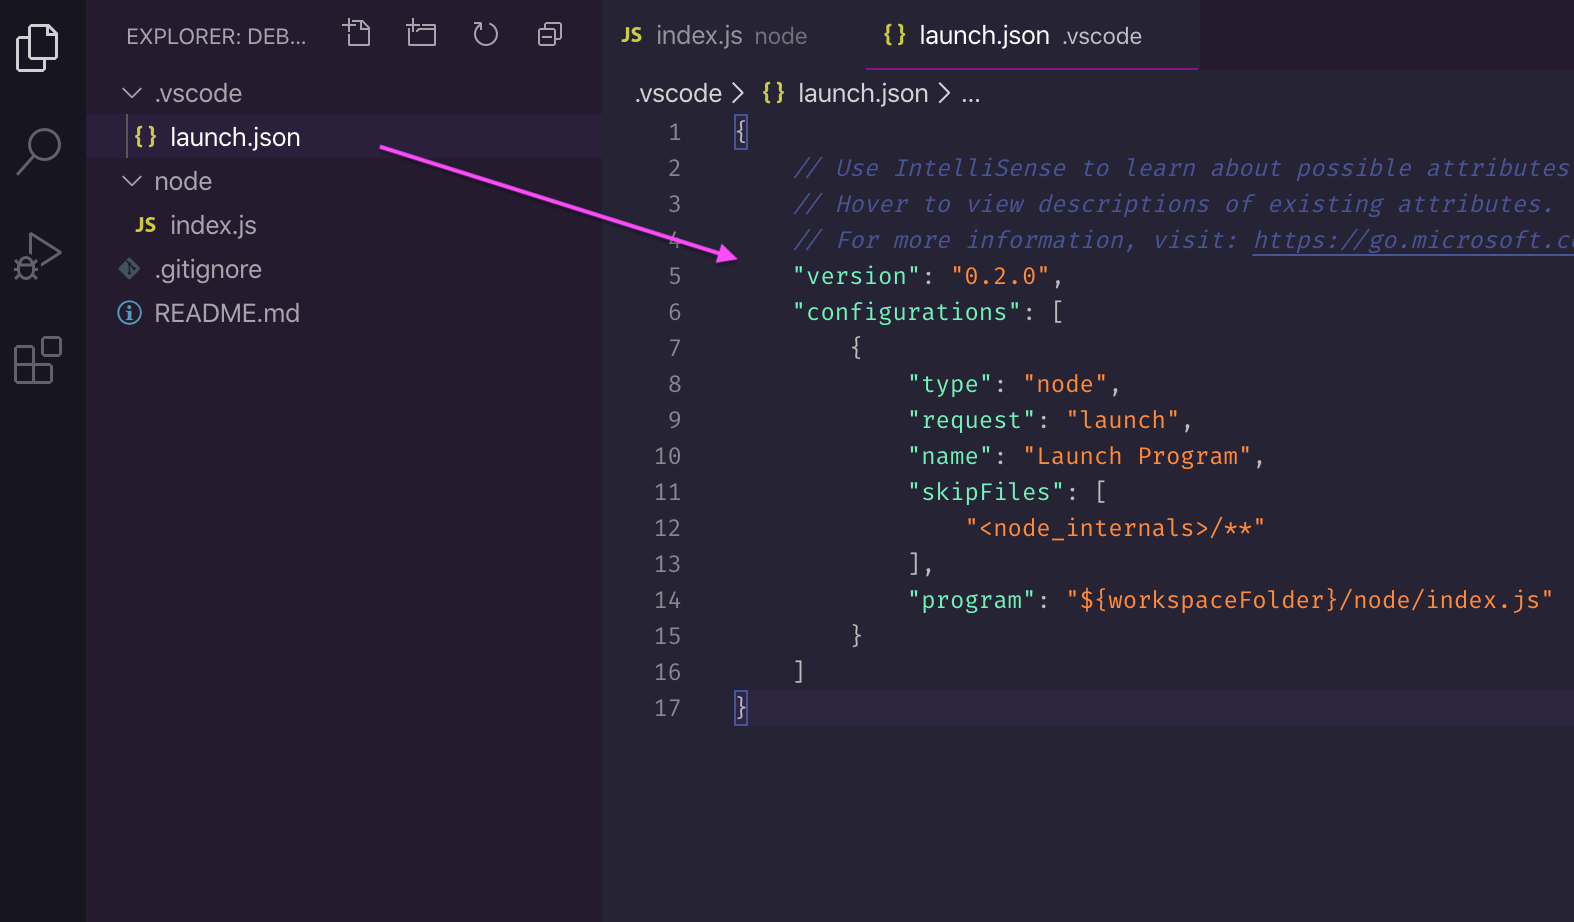Collapse all folders in Explorer
The width and height of the screenshot is (1574, 922).
pos(549,34)
